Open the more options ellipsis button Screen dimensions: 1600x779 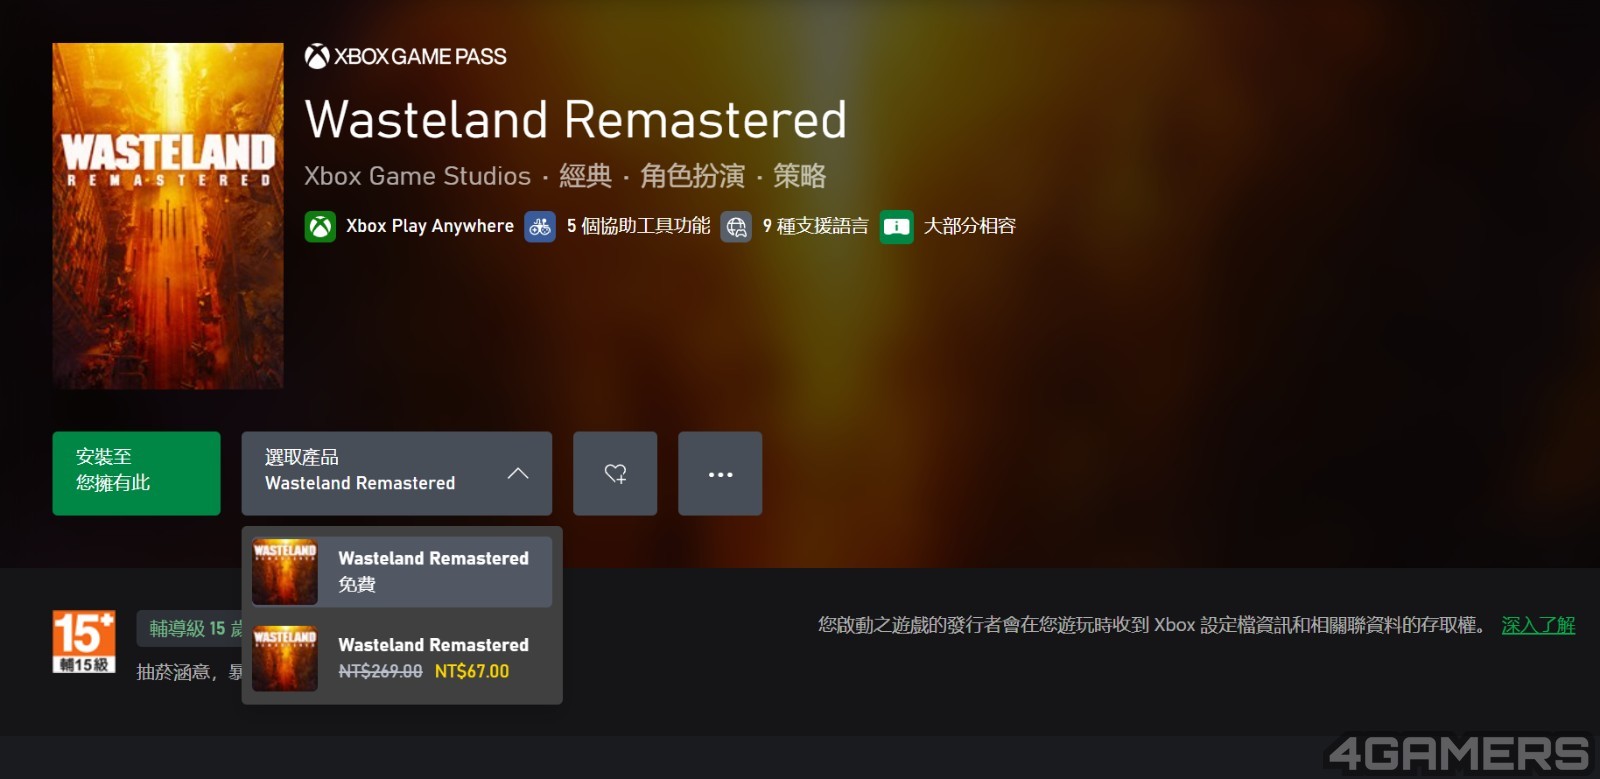[720, 474]
